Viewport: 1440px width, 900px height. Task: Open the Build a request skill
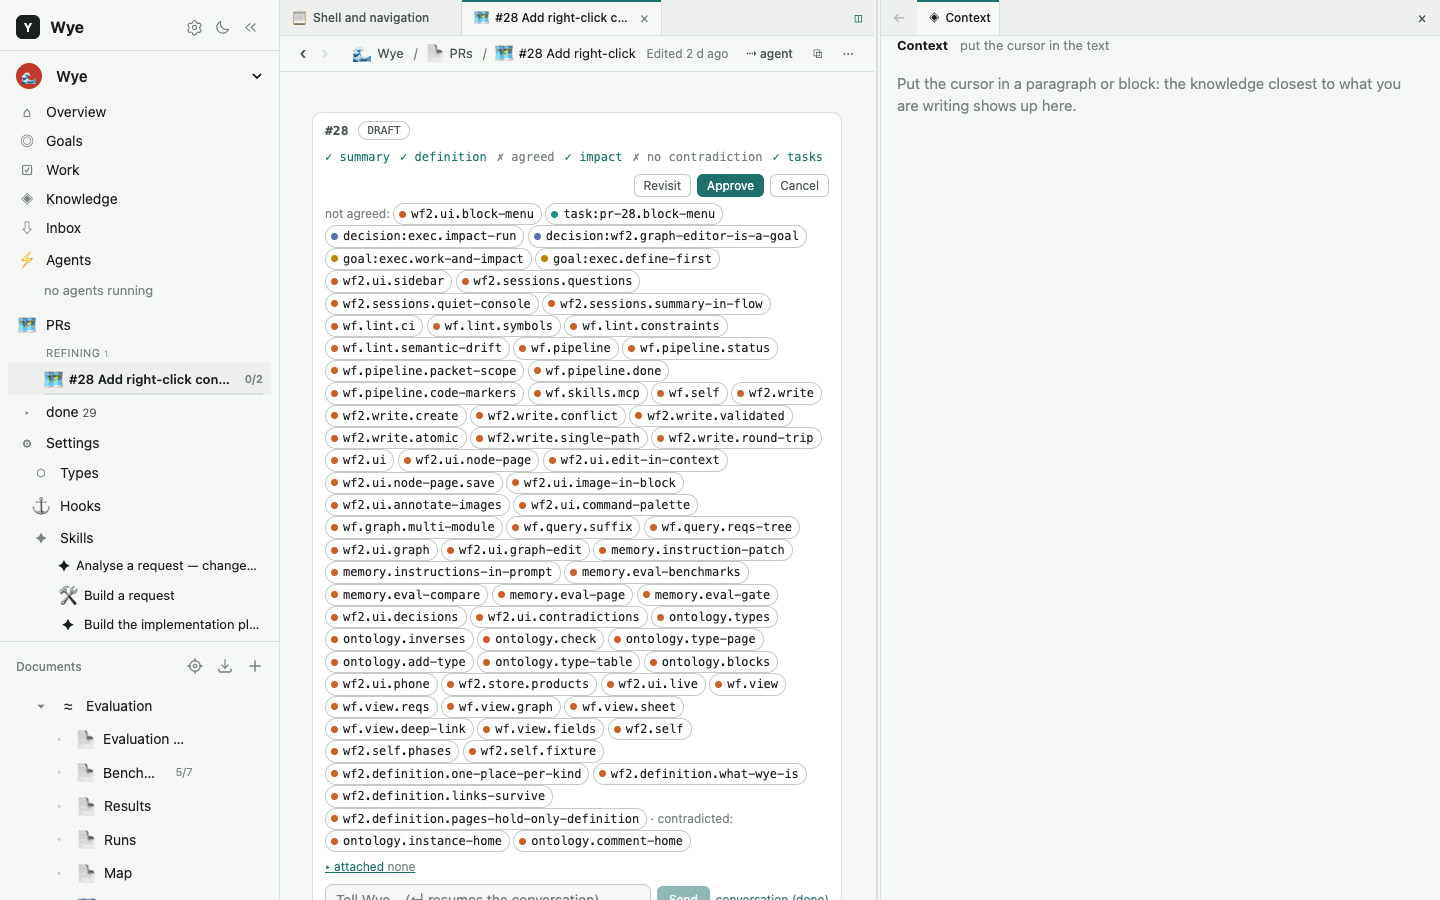129,595
